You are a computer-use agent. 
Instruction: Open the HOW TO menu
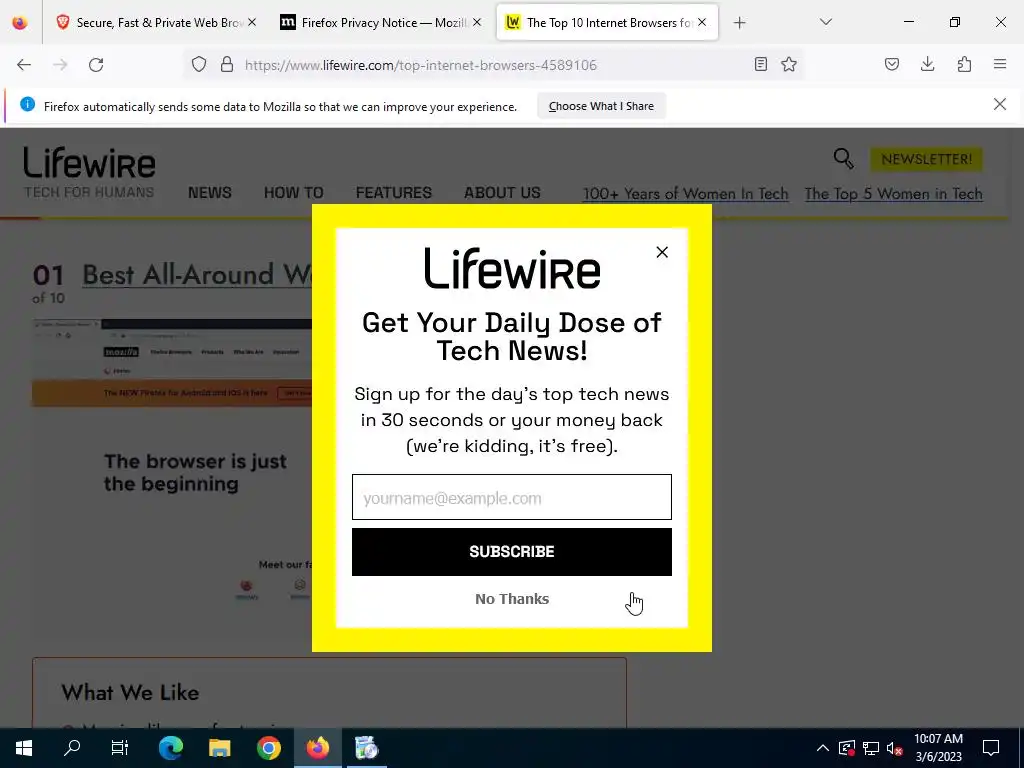pyautogui.click(x=294, y=193)
